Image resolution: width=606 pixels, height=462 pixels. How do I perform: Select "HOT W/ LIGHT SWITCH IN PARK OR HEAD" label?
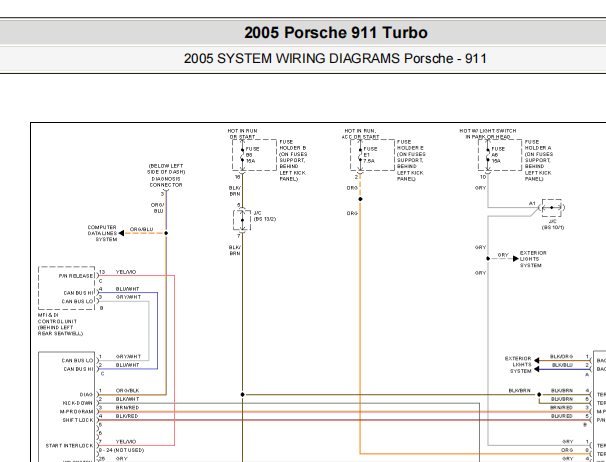(488, 134)
